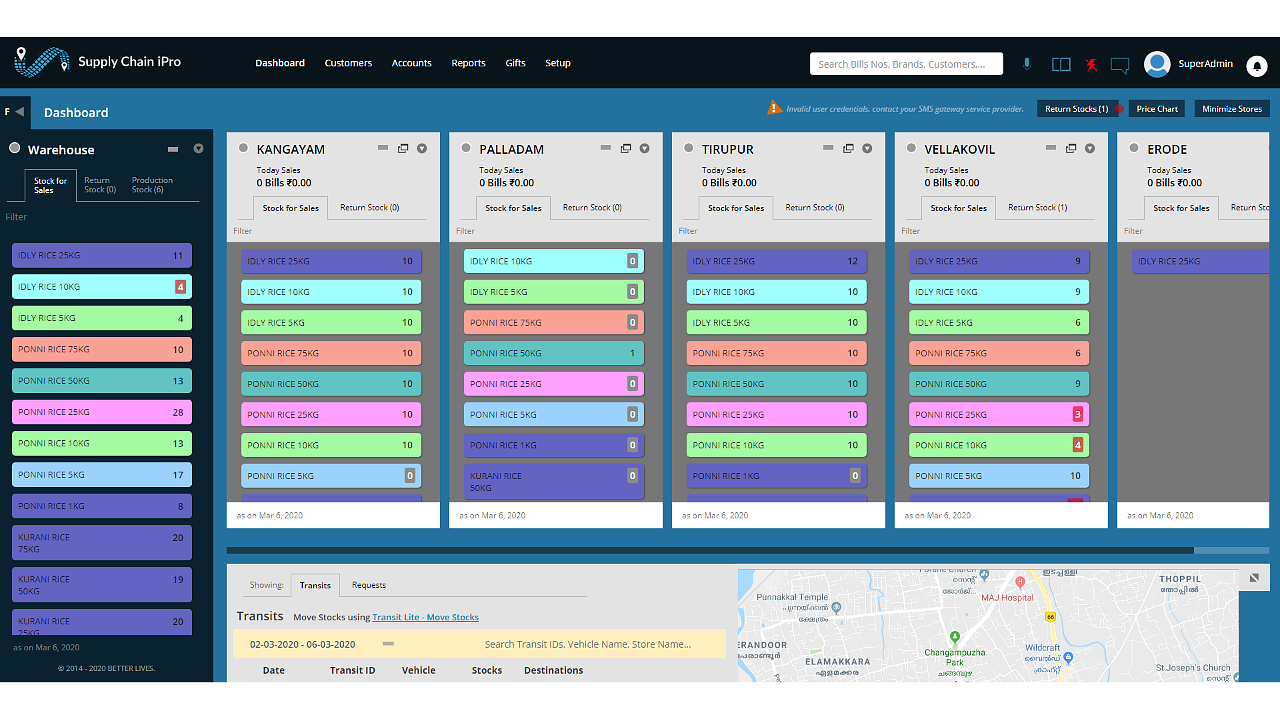Focus the Search Bills Nos, Brands, Customers field
The height and width of the screenshot is (720, 1280).
tap(906, 64)
